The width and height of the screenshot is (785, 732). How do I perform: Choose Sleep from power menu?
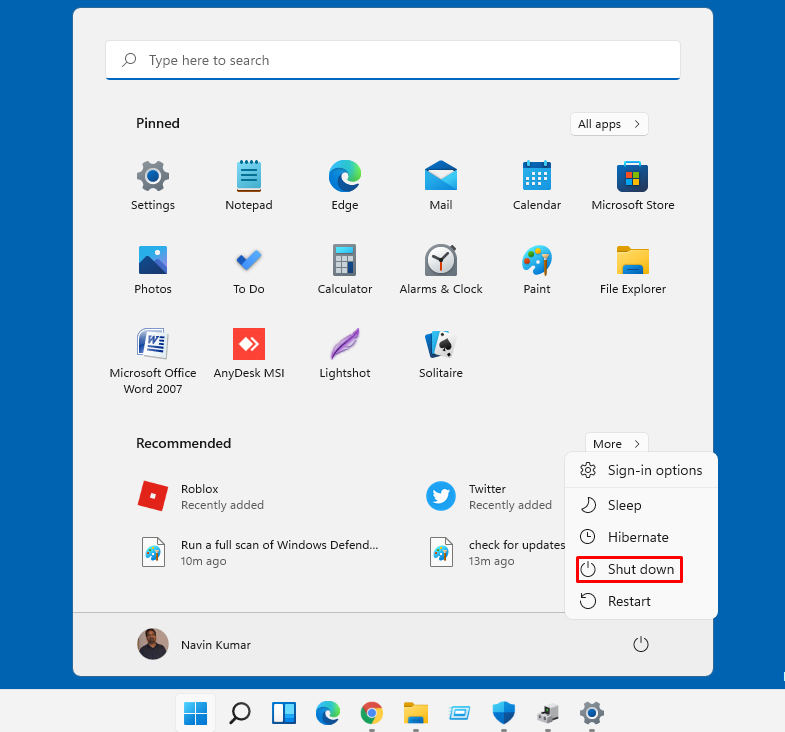pos(641,505)
